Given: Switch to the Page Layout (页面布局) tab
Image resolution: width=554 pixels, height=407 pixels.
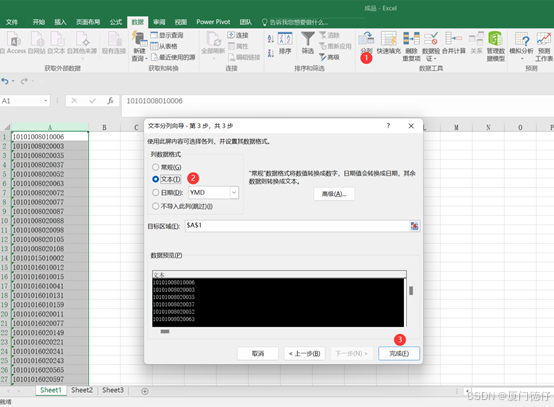Looking at the screenshot, I should [88, 22].
